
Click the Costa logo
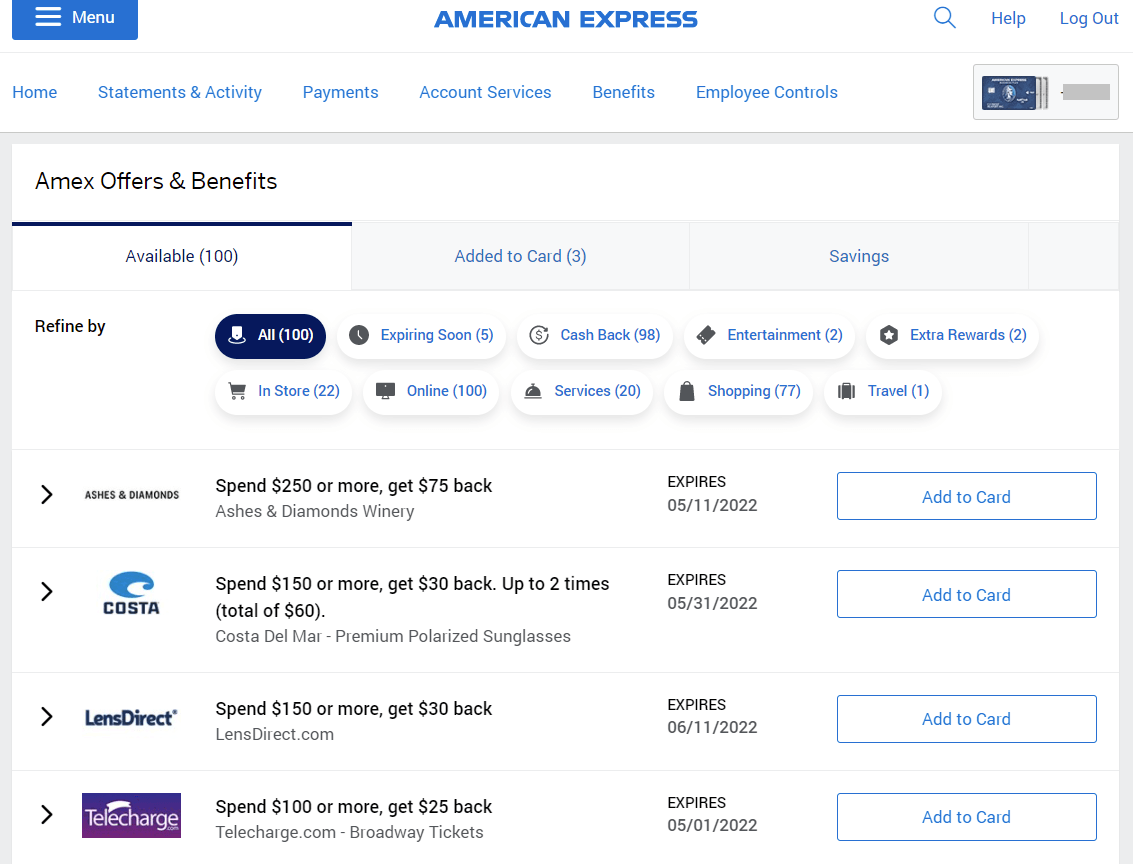point(131,593)
